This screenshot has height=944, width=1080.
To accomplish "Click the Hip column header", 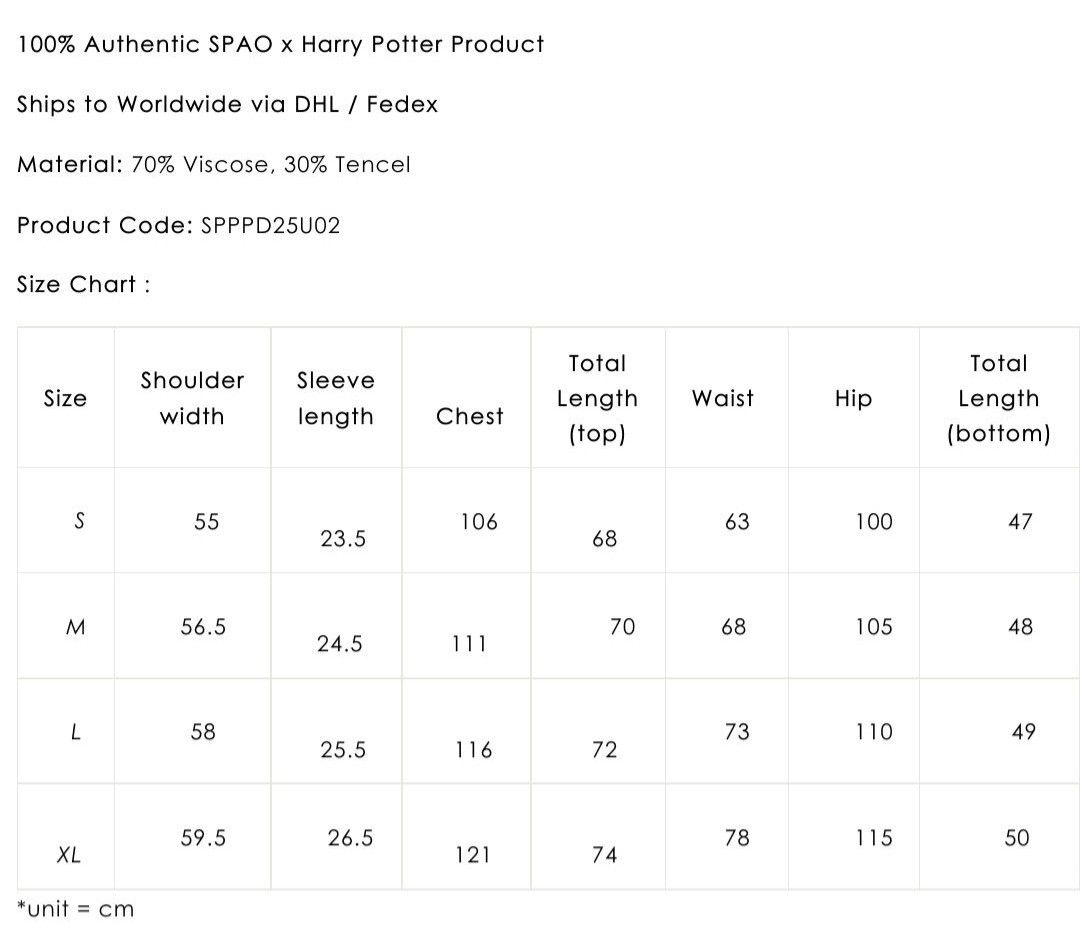I will coord(853,399).
